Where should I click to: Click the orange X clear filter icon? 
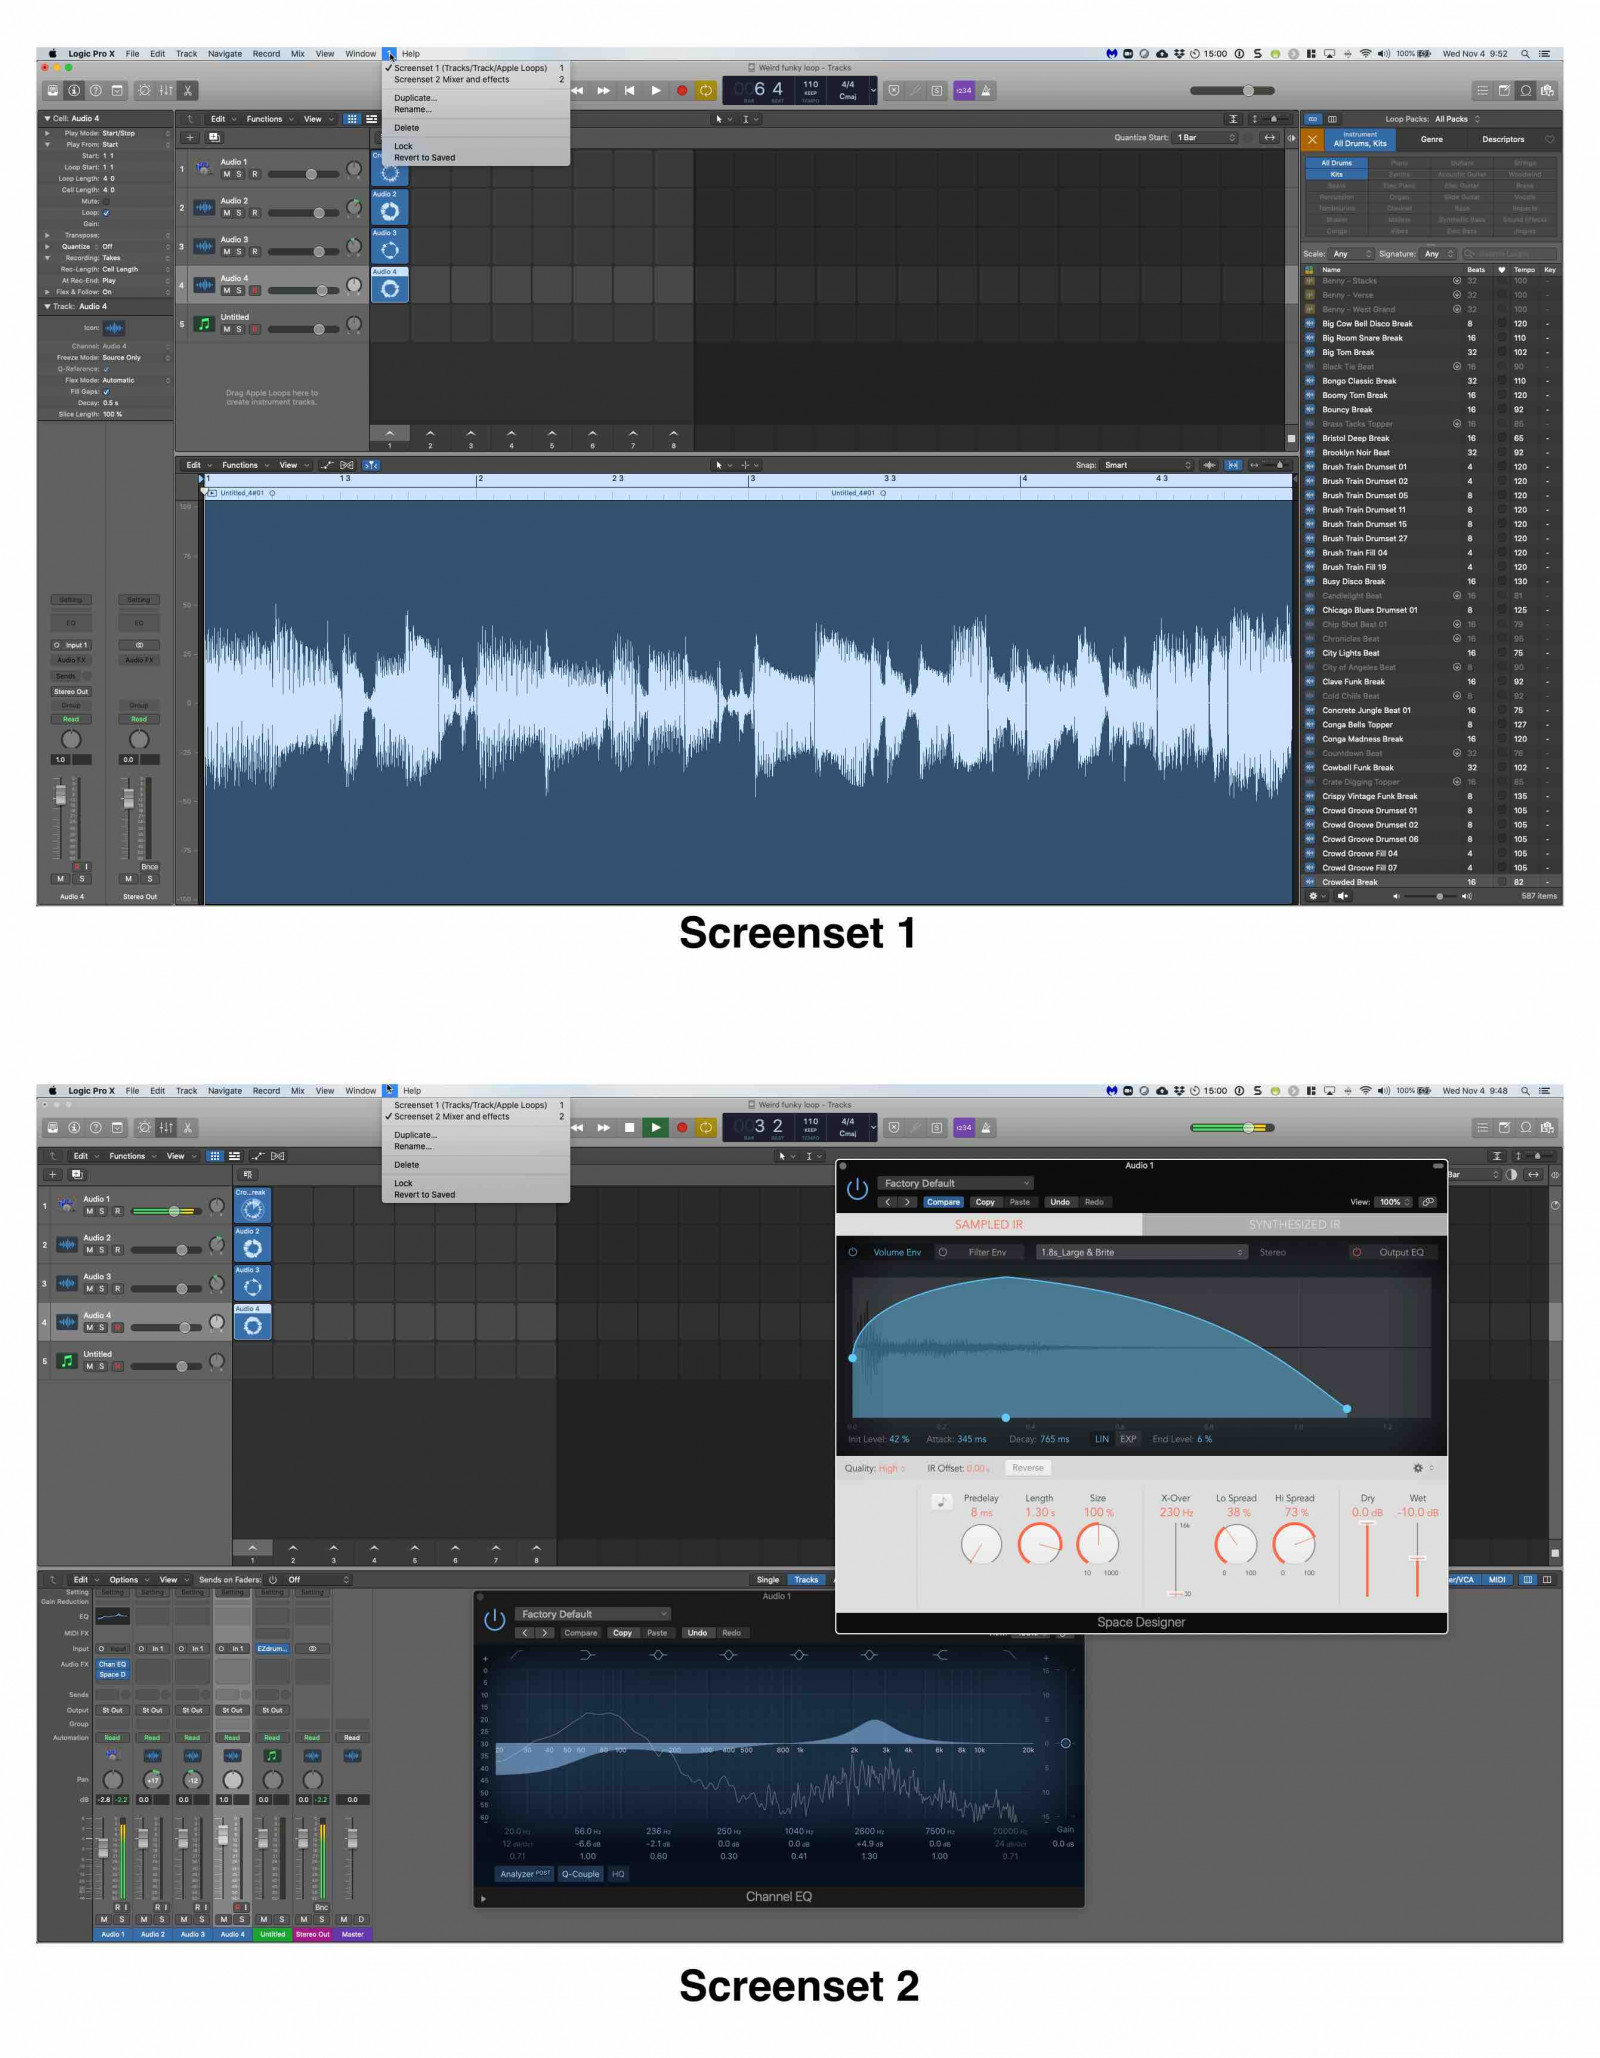coord(1312,140)
